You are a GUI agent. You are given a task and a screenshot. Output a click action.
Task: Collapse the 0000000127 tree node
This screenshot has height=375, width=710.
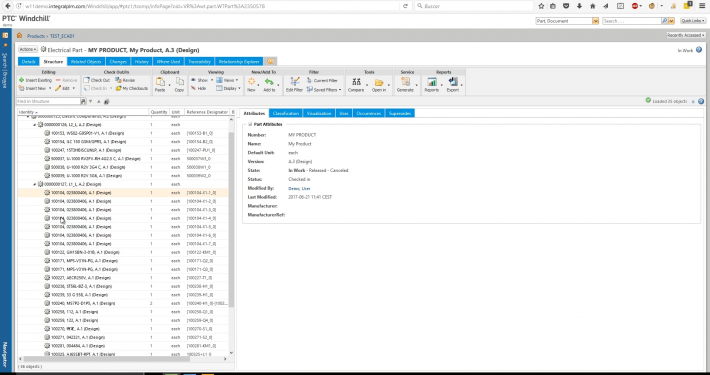point(35,184)
